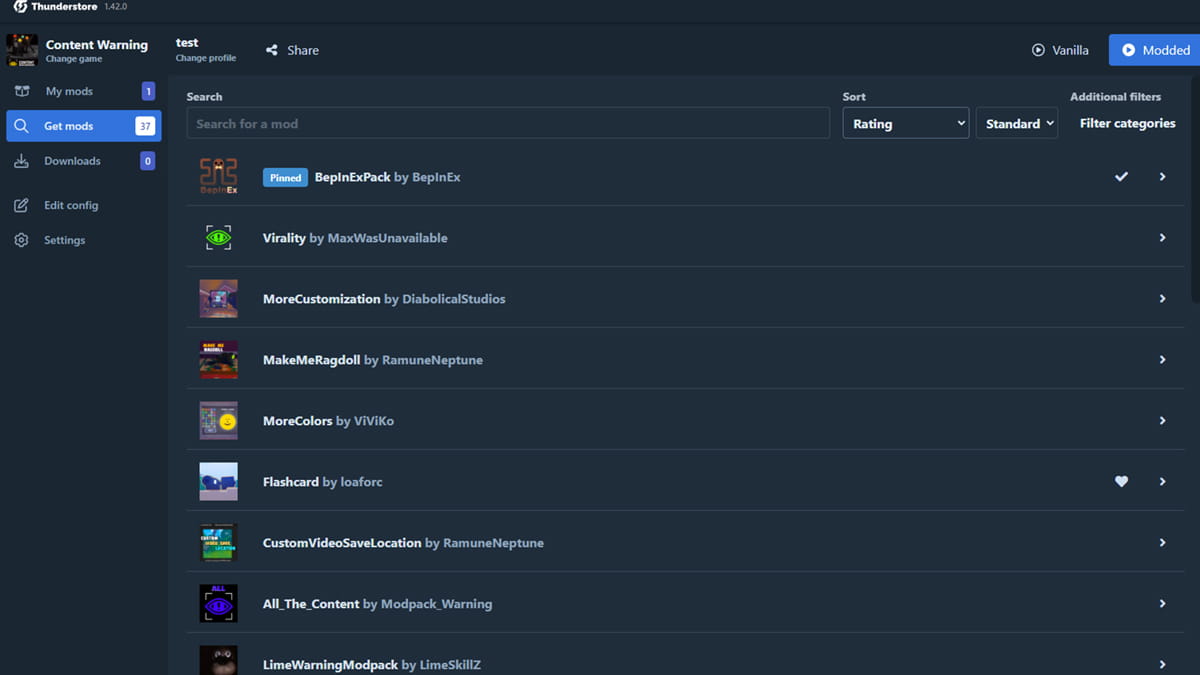Click the installed checkmark on BepInExPack
Viewport: 1200px width, 675px height.
point(1121,176)
